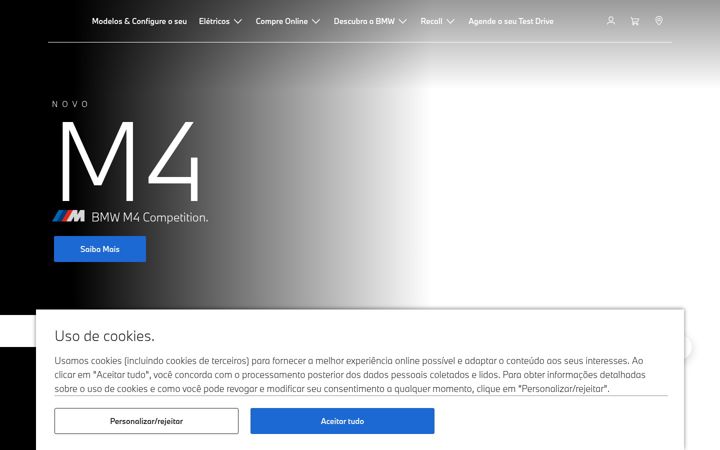This screenshot has height=450, width=720.
Task: Click the dealer location pin icon
Action: [658, 21]
